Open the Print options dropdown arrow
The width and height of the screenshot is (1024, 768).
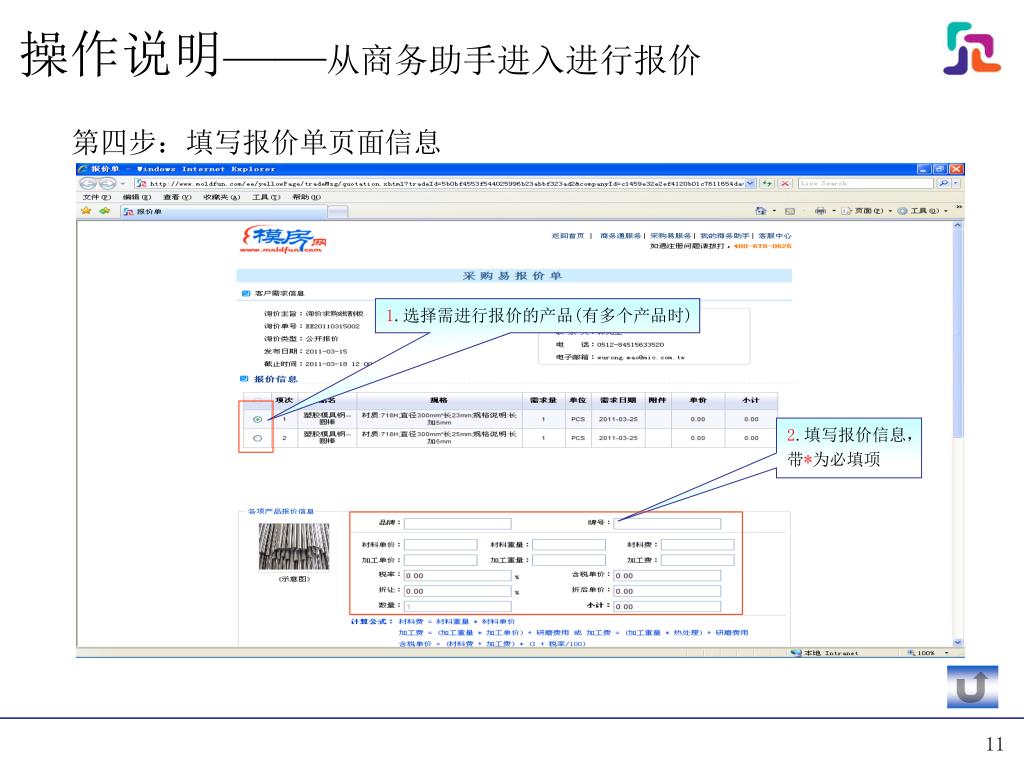[833, 211]
